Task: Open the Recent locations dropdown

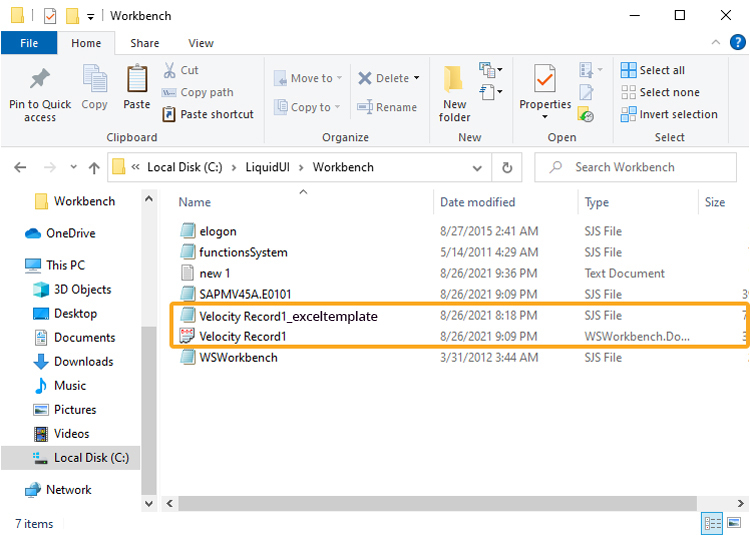Action: pyautogui.click(x=73, y=167)
